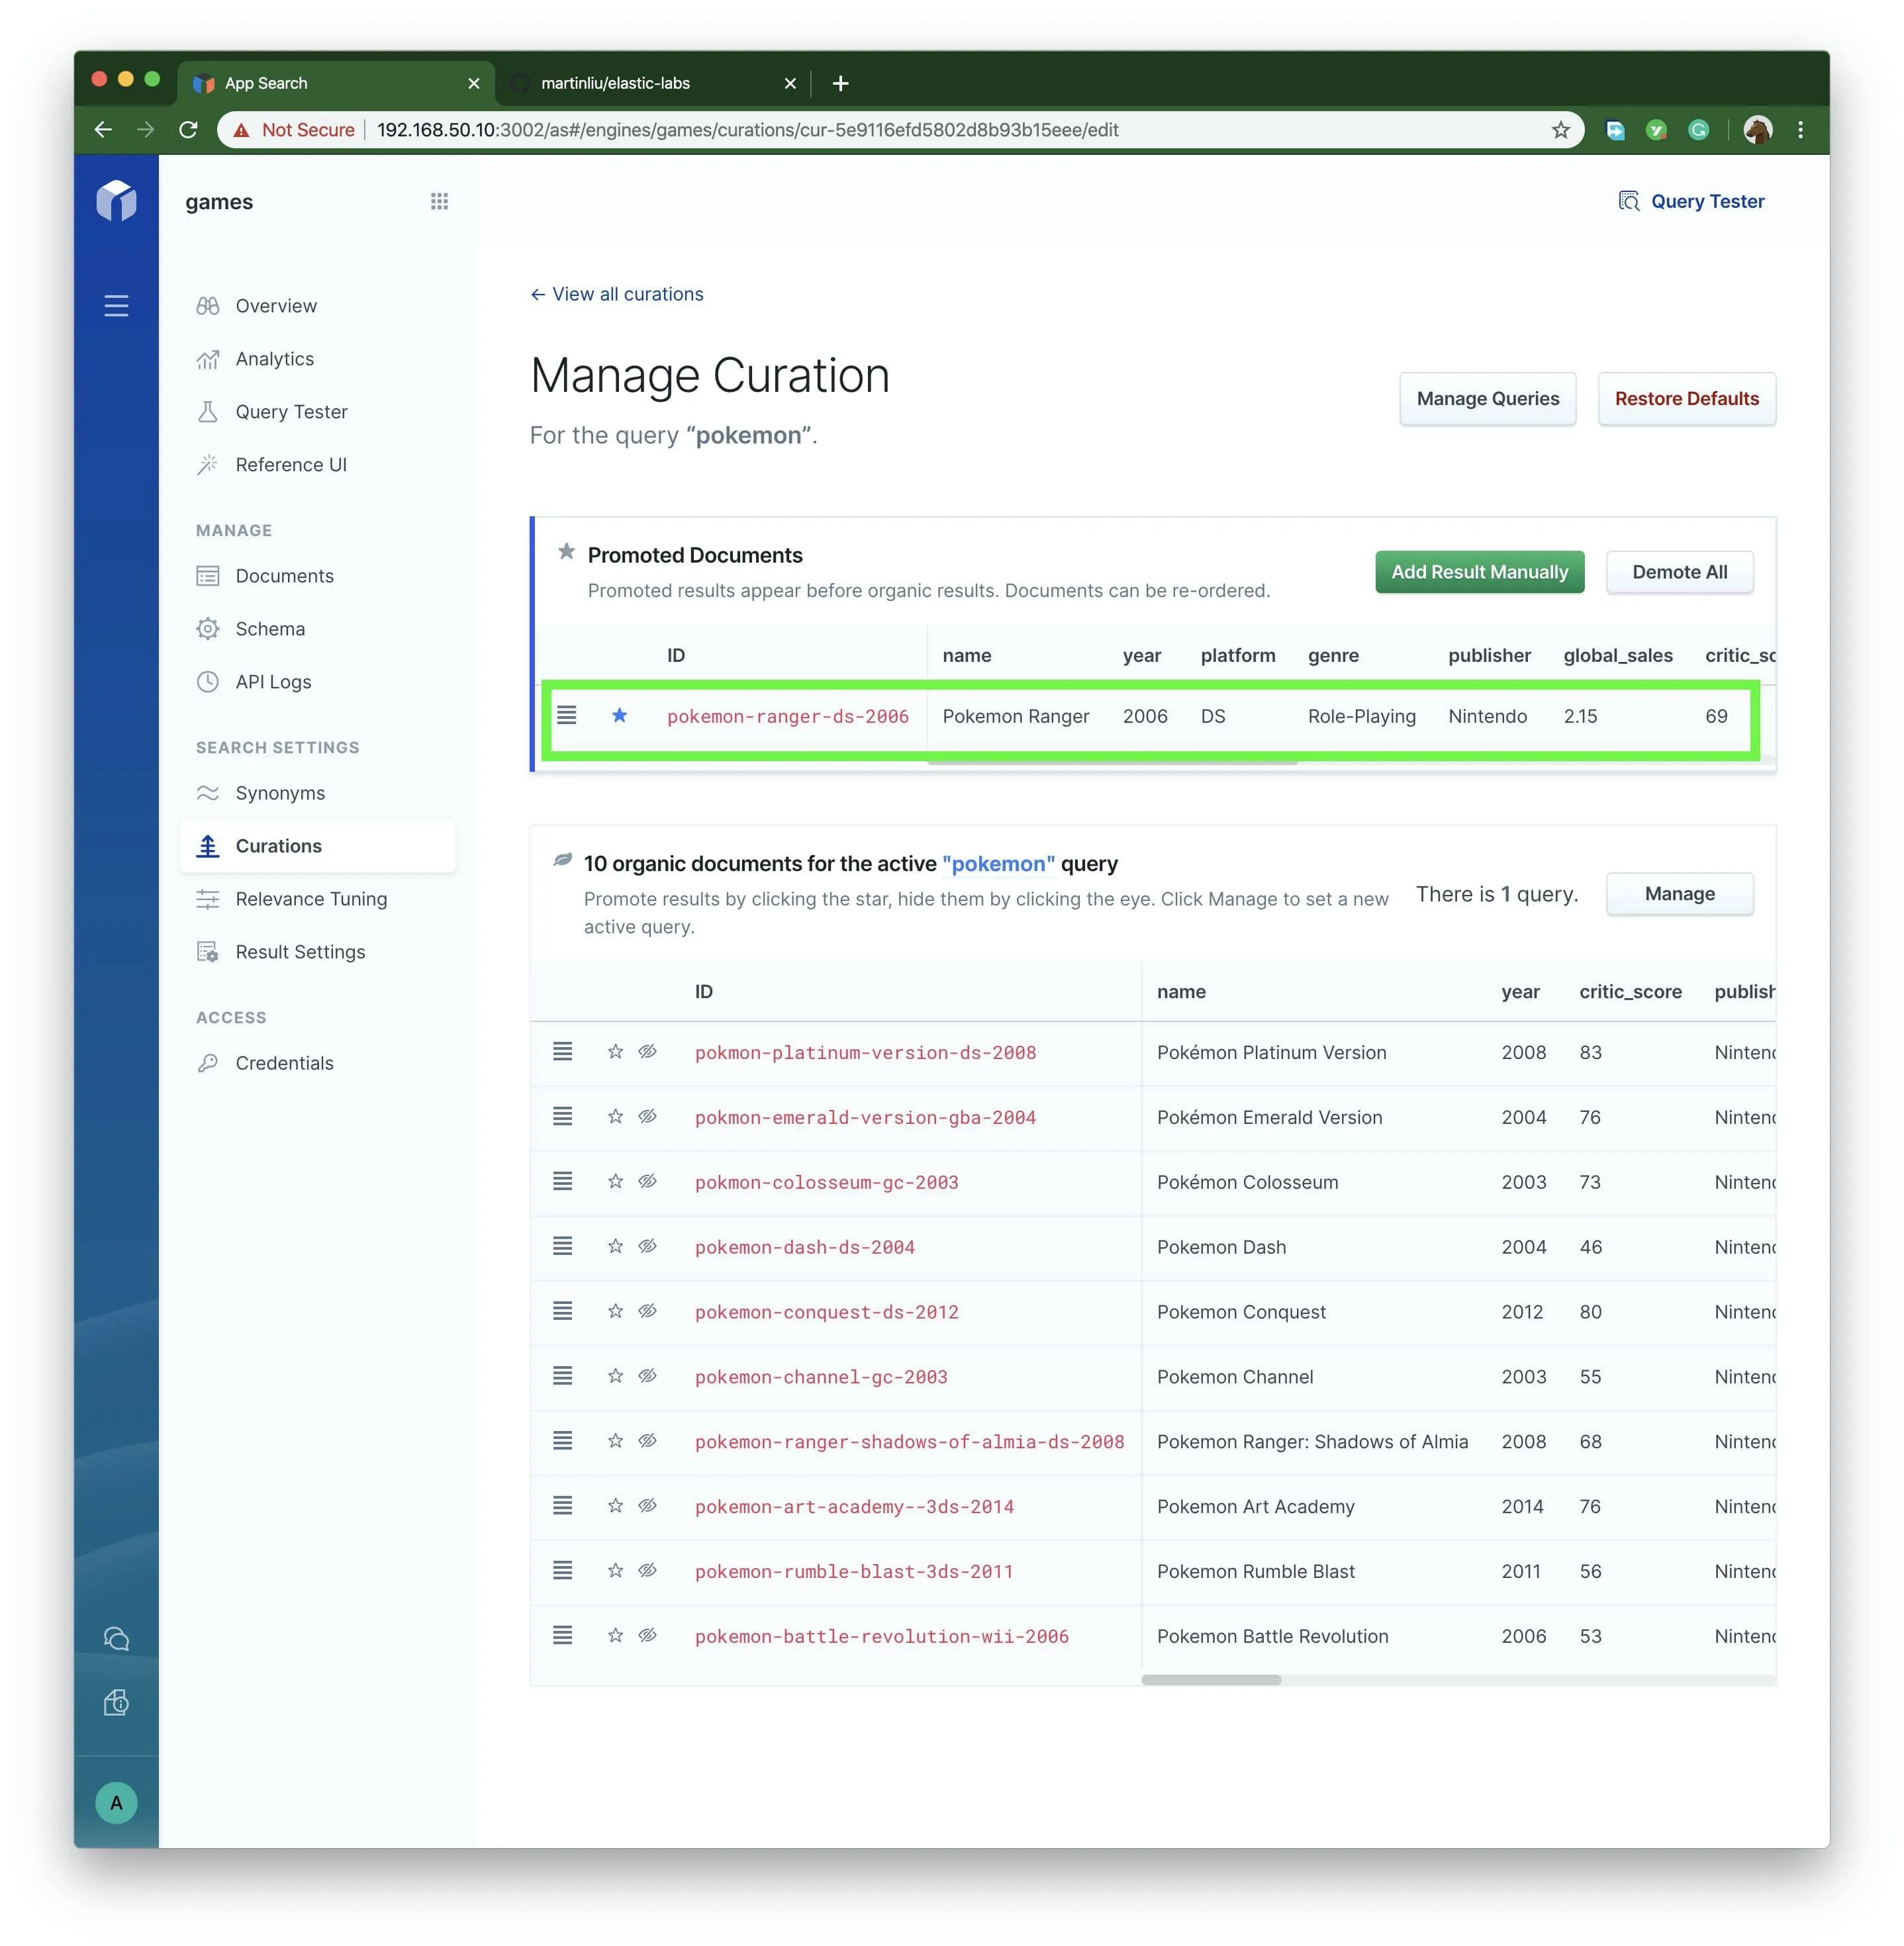
Task: Click Restore Defaults button
Action: [1686, 399]
